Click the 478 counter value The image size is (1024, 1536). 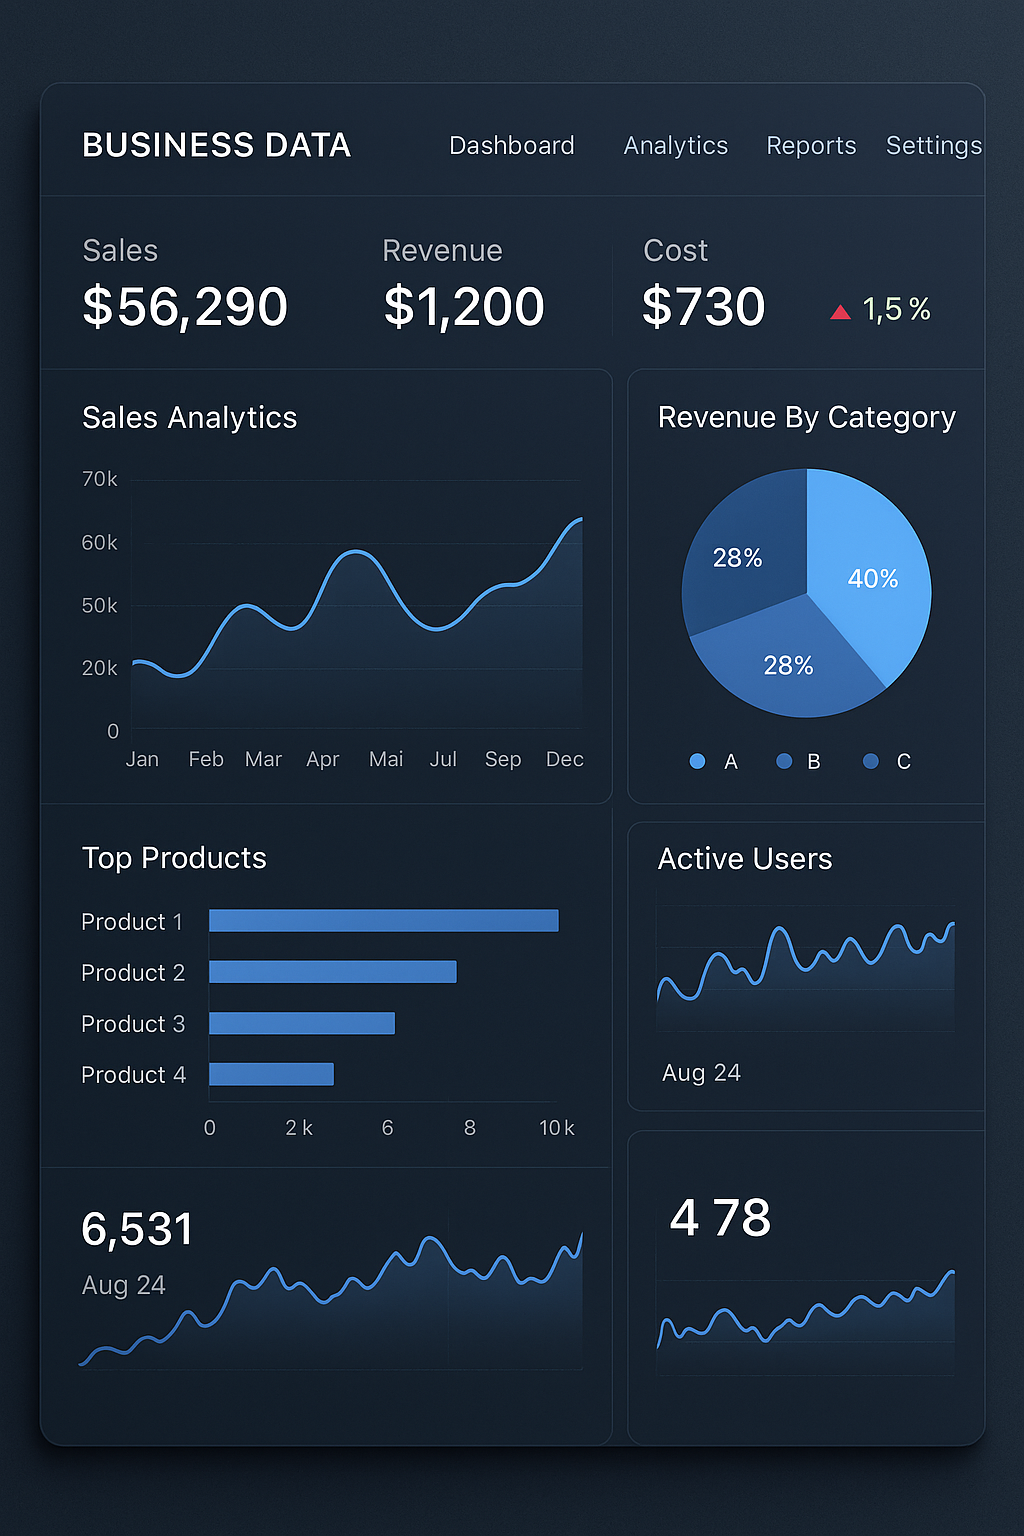(720, 1216)
